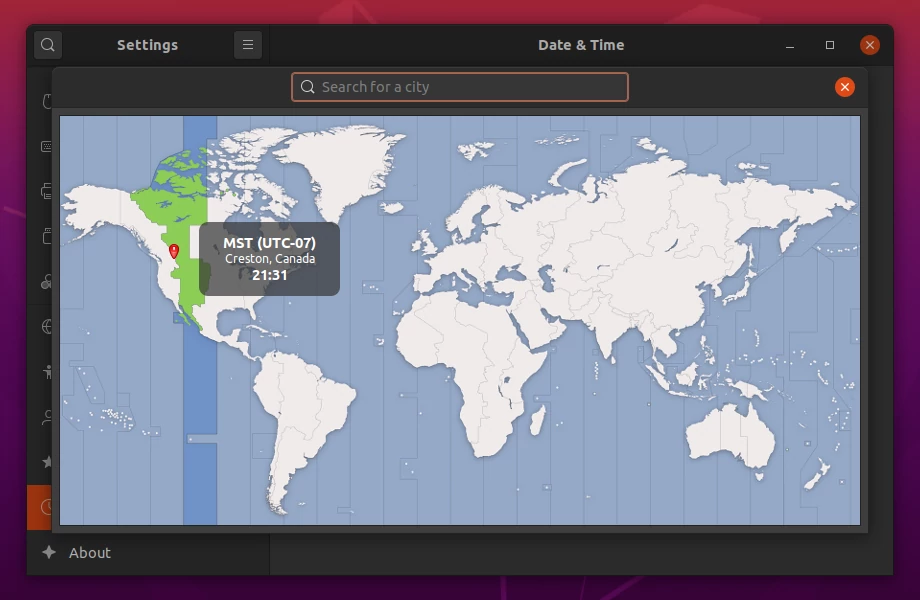Select Australia on the time zone map
The image size is (920, 600).
(730, 436)
